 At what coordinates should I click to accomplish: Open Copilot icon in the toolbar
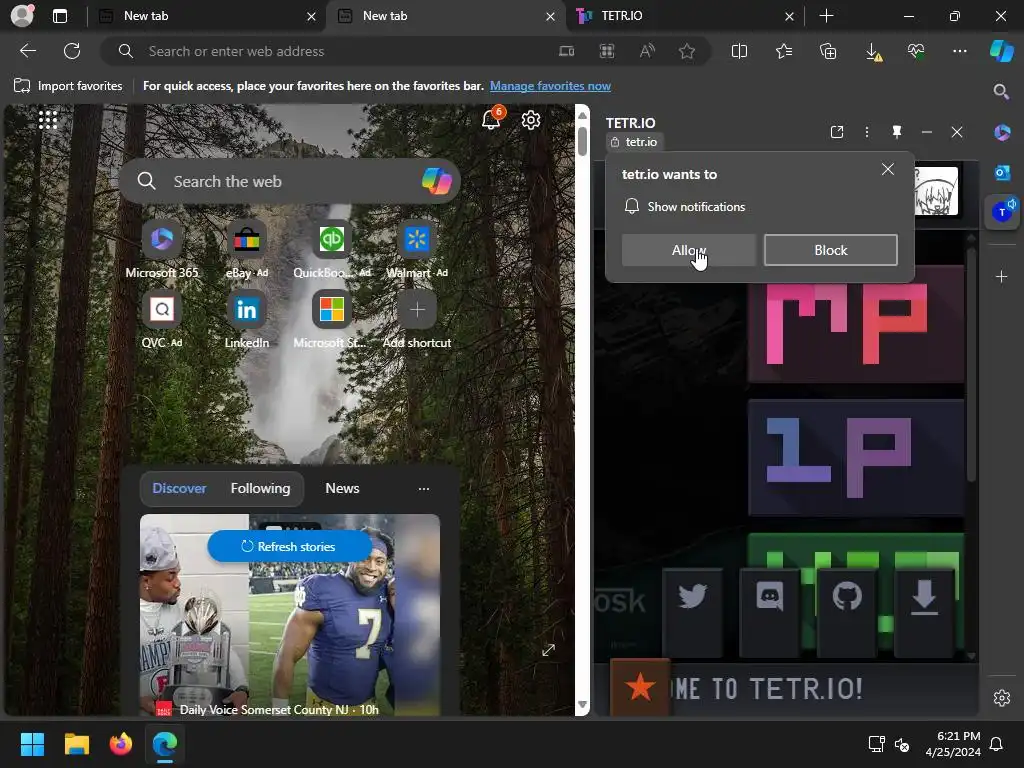(x=1001, y=51)
